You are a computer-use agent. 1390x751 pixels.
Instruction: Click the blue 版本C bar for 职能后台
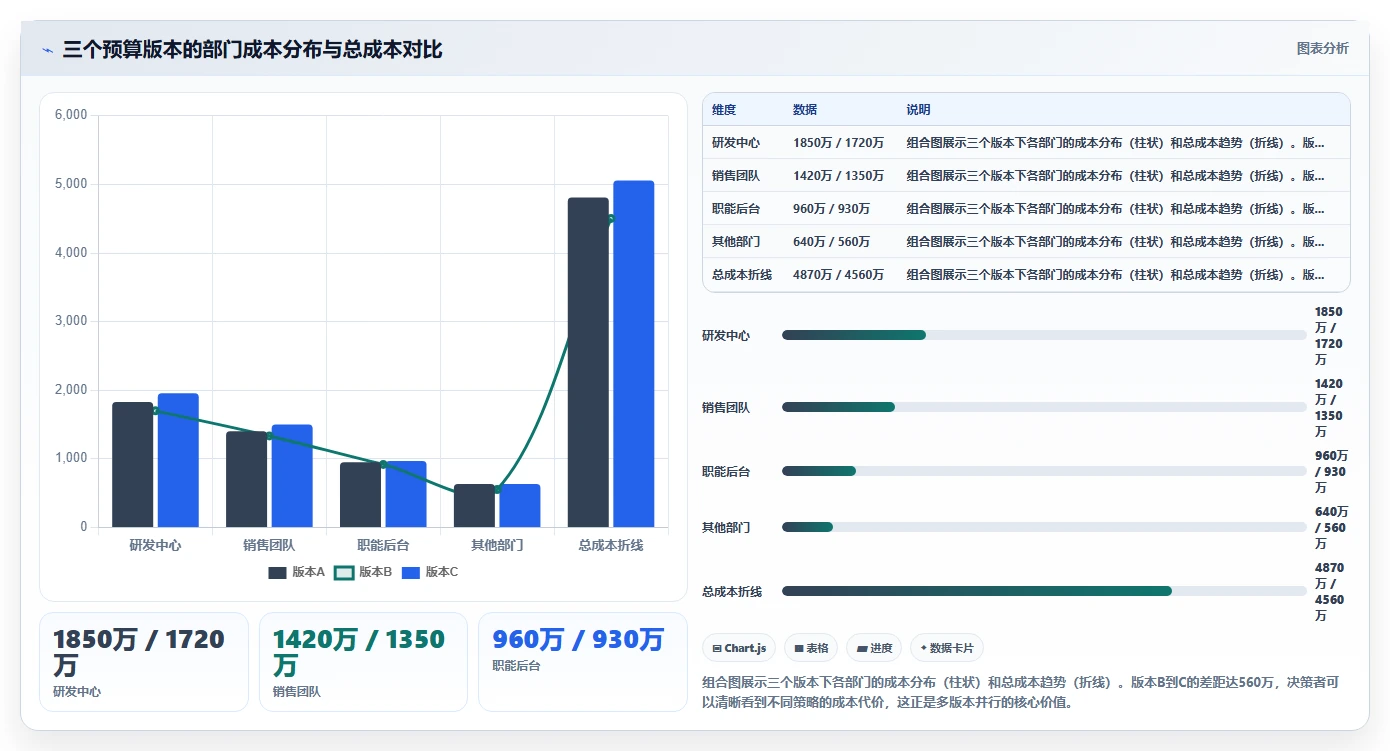(x=406, y=494)
